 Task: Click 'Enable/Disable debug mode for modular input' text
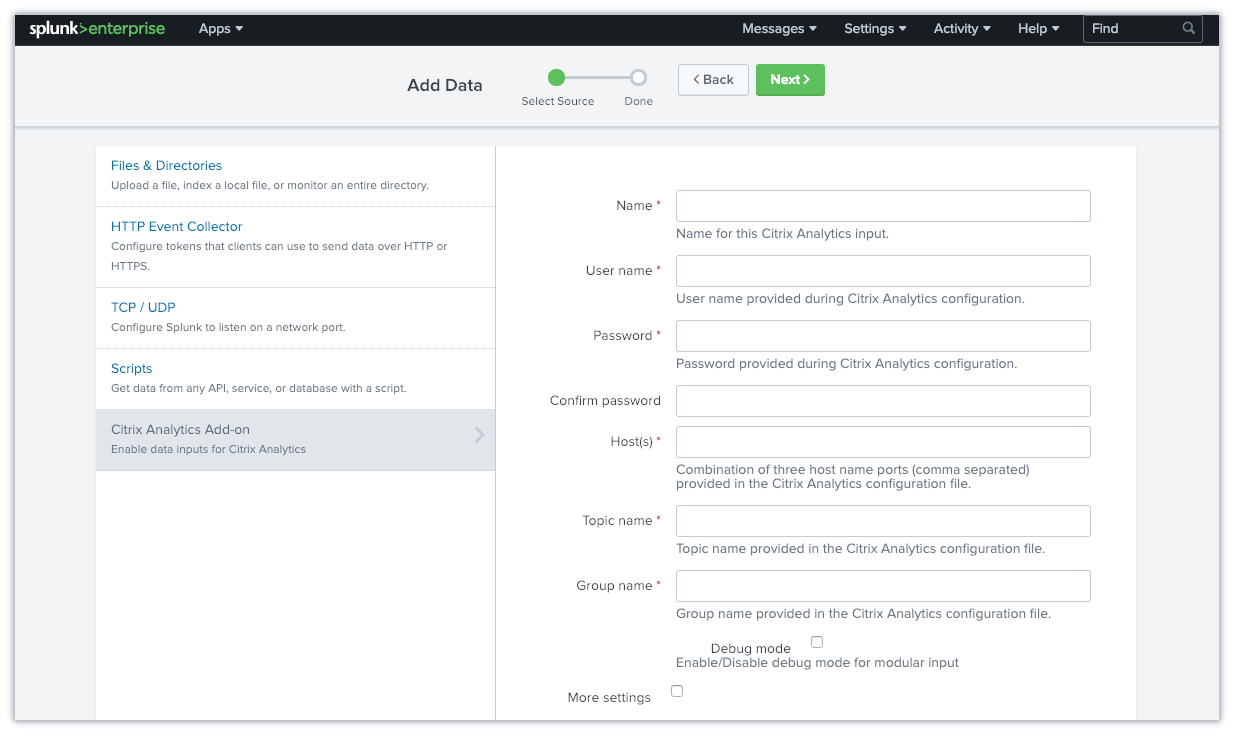817,663
